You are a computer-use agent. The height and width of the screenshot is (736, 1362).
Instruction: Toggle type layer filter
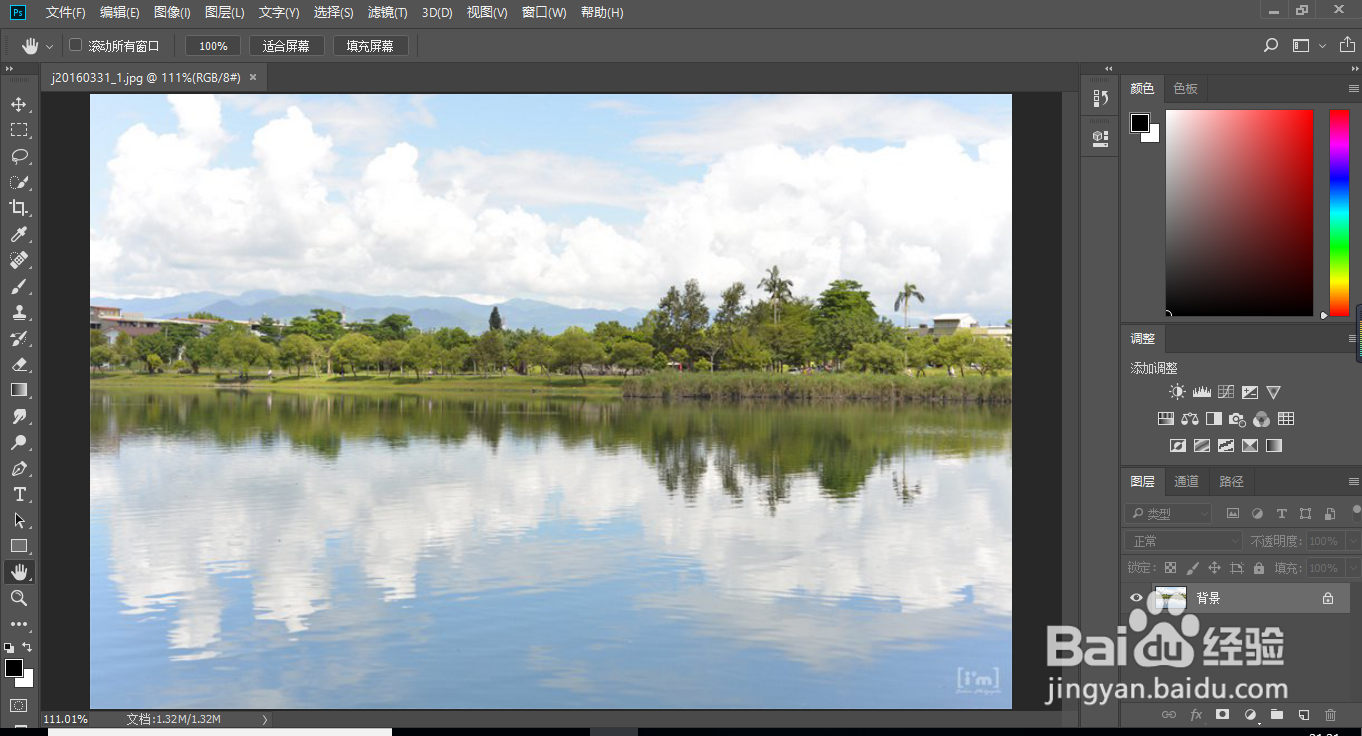click(x=1281, y=514)
